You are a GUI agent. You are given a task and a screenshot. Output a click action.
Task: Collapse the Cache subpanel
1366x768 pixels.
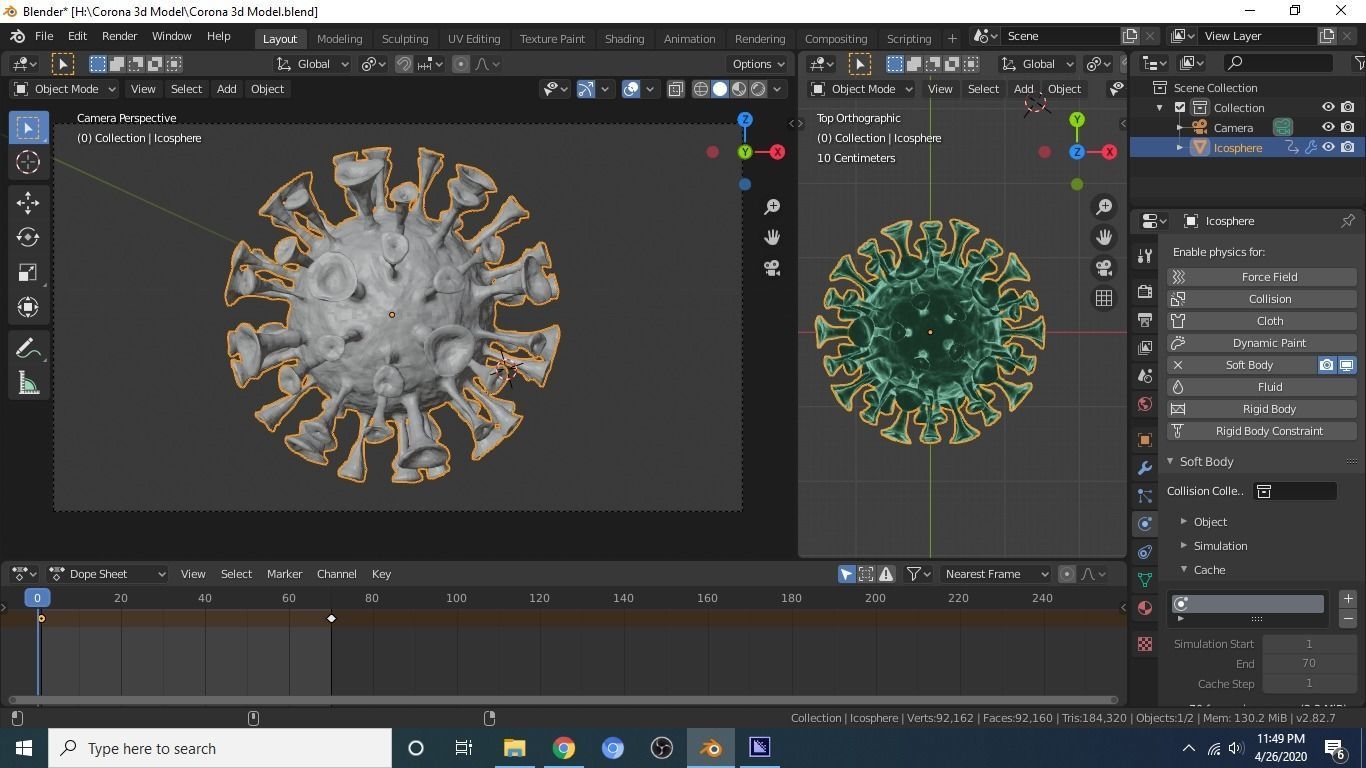[1184, 570]
